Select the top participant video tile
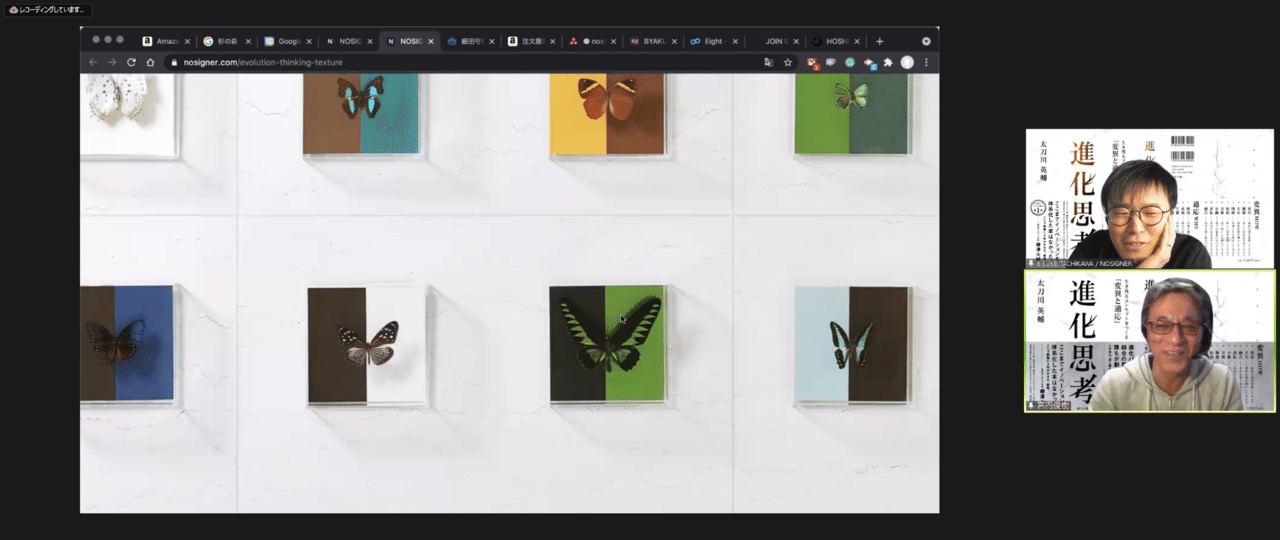The width and height of the screenshot is (1280, 540). tap(1150, 199)
